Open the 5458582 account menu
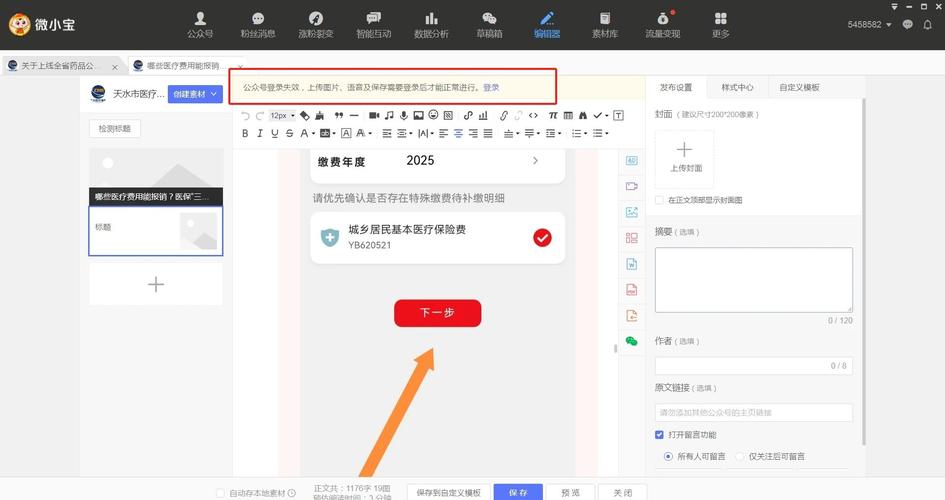 coord(869,25)
